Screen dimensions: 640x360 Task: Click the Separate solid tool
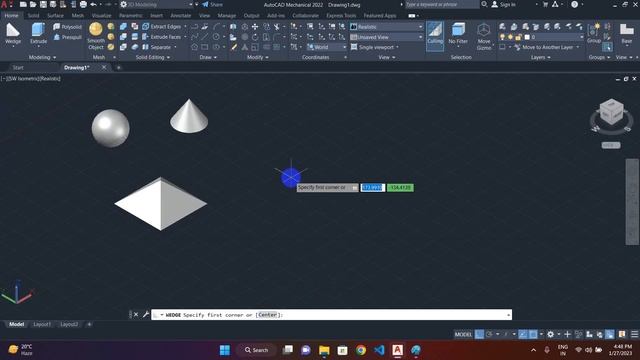point(157,47)
